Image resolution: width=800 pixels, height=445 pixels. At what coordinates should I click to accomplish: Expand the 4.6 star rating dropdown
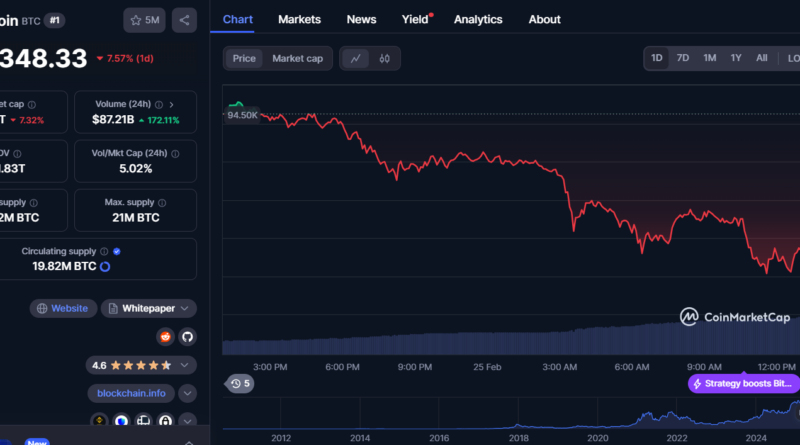click(184, 365)
